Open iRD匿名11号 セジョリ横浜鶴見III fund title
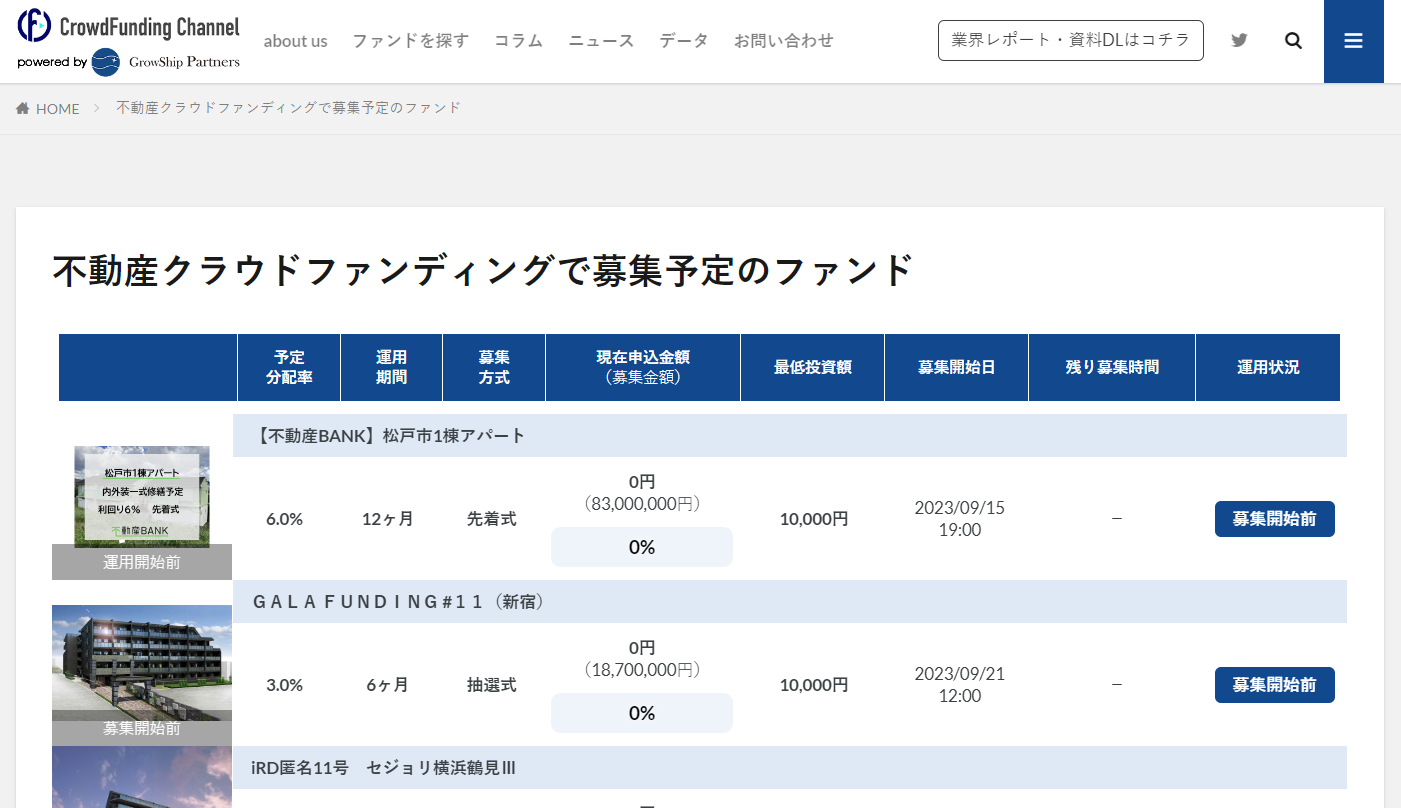 383,768
